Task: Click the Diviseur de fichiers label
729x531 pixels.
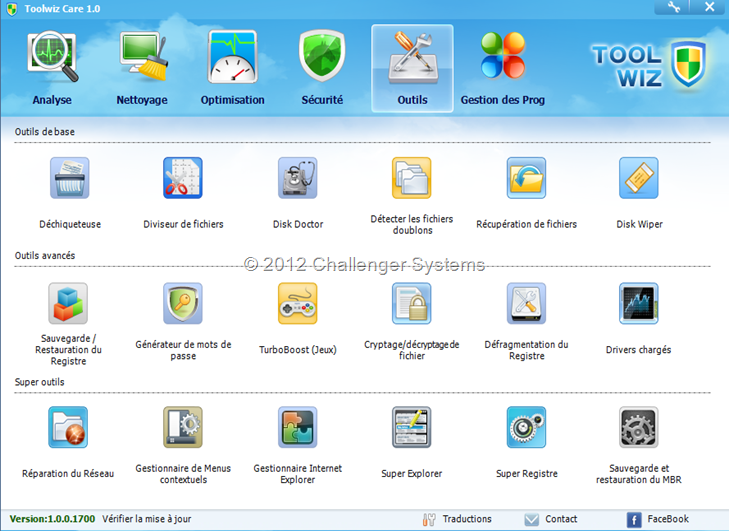Action: click(x=183, y=224)
